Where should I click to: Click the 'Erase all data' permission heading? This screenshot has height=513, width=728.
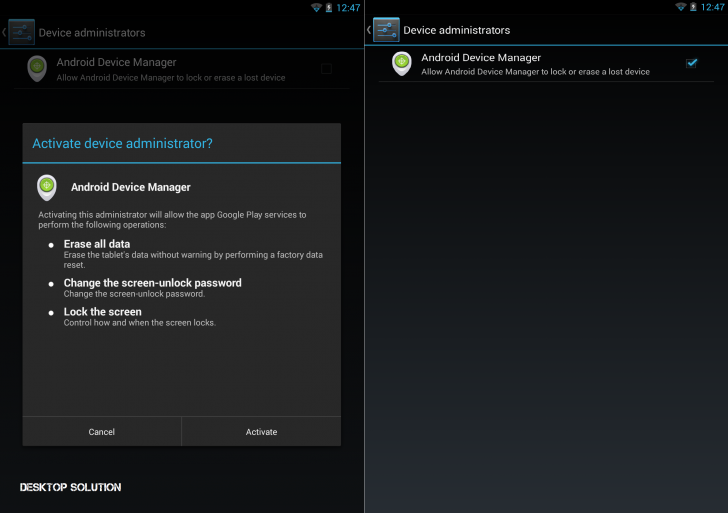pyautogui.click(x=97, y=244)
